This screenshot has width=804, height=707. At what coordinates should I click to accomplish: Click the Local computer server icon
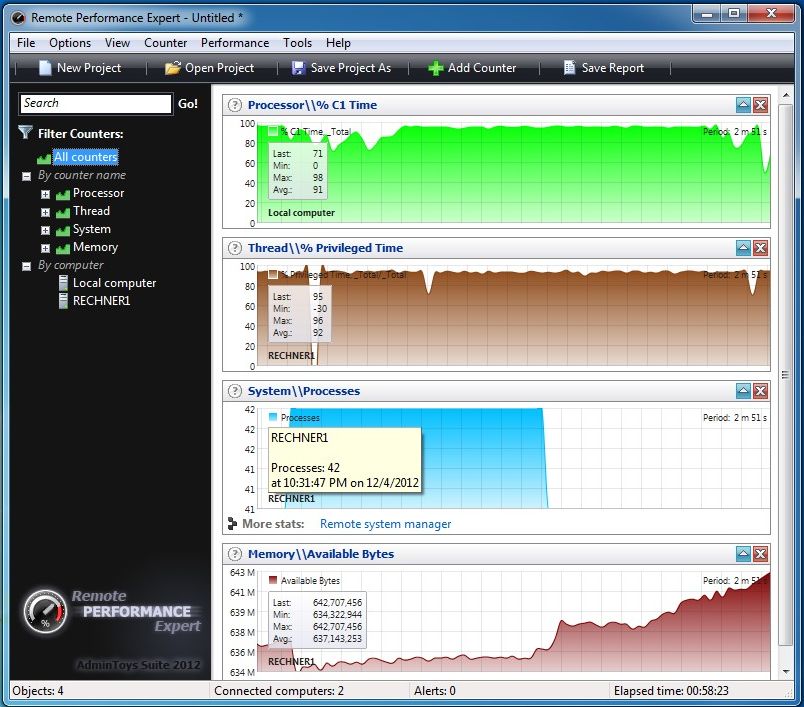click(63, 283)
